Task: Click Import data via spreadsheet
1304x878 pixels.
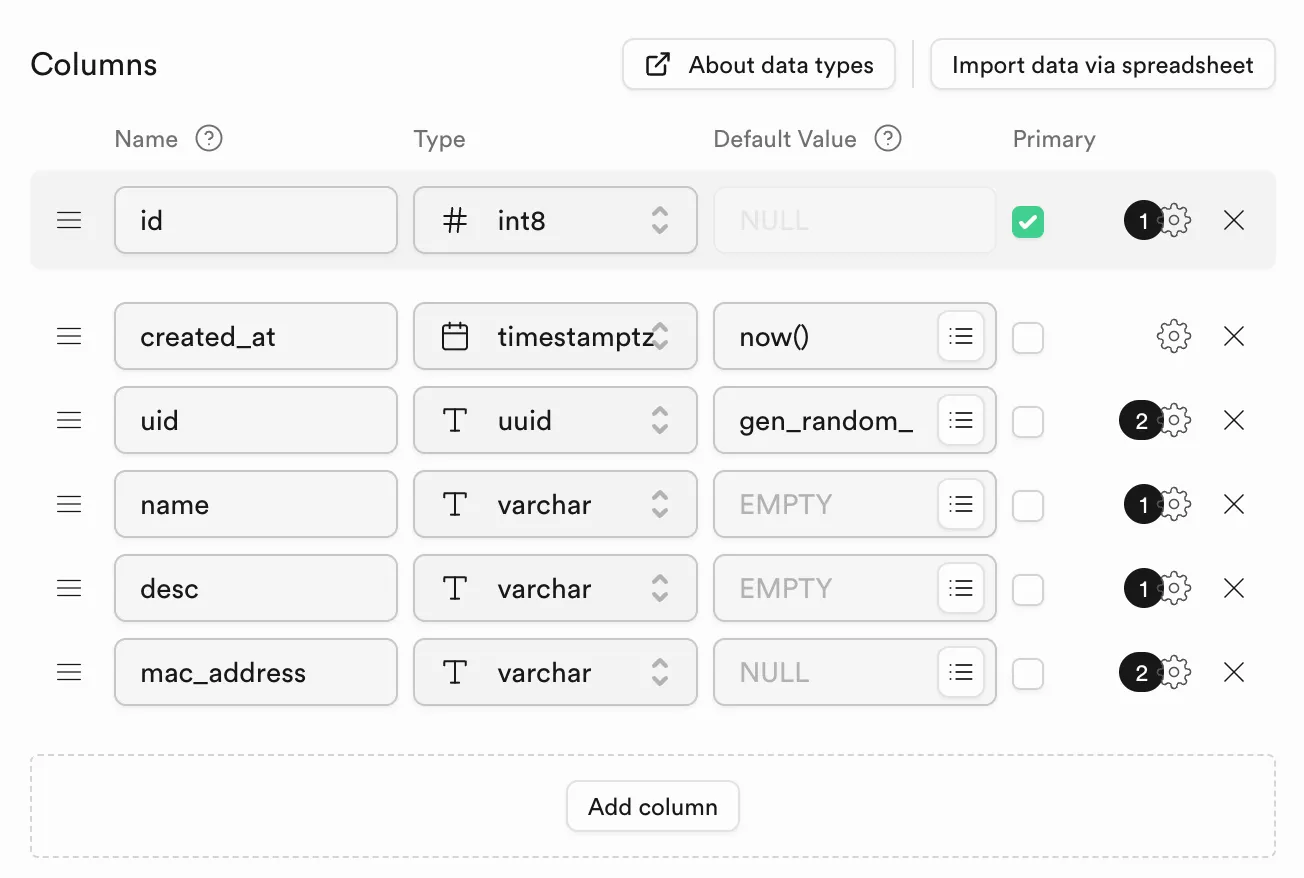Action: pos(1102,66)
